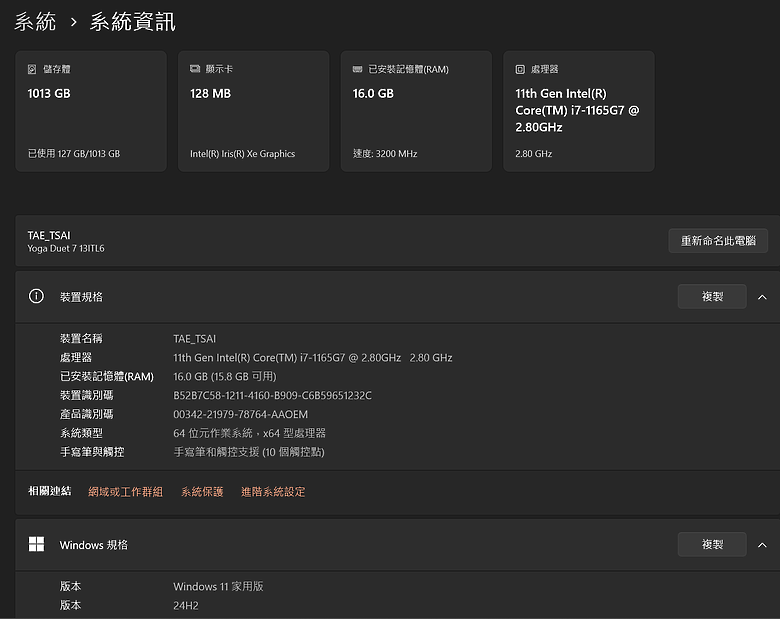The height and width of the screenshot is (619, 780).
Task: Go back to 系統 breadcrumb
Action: (35, 22)
